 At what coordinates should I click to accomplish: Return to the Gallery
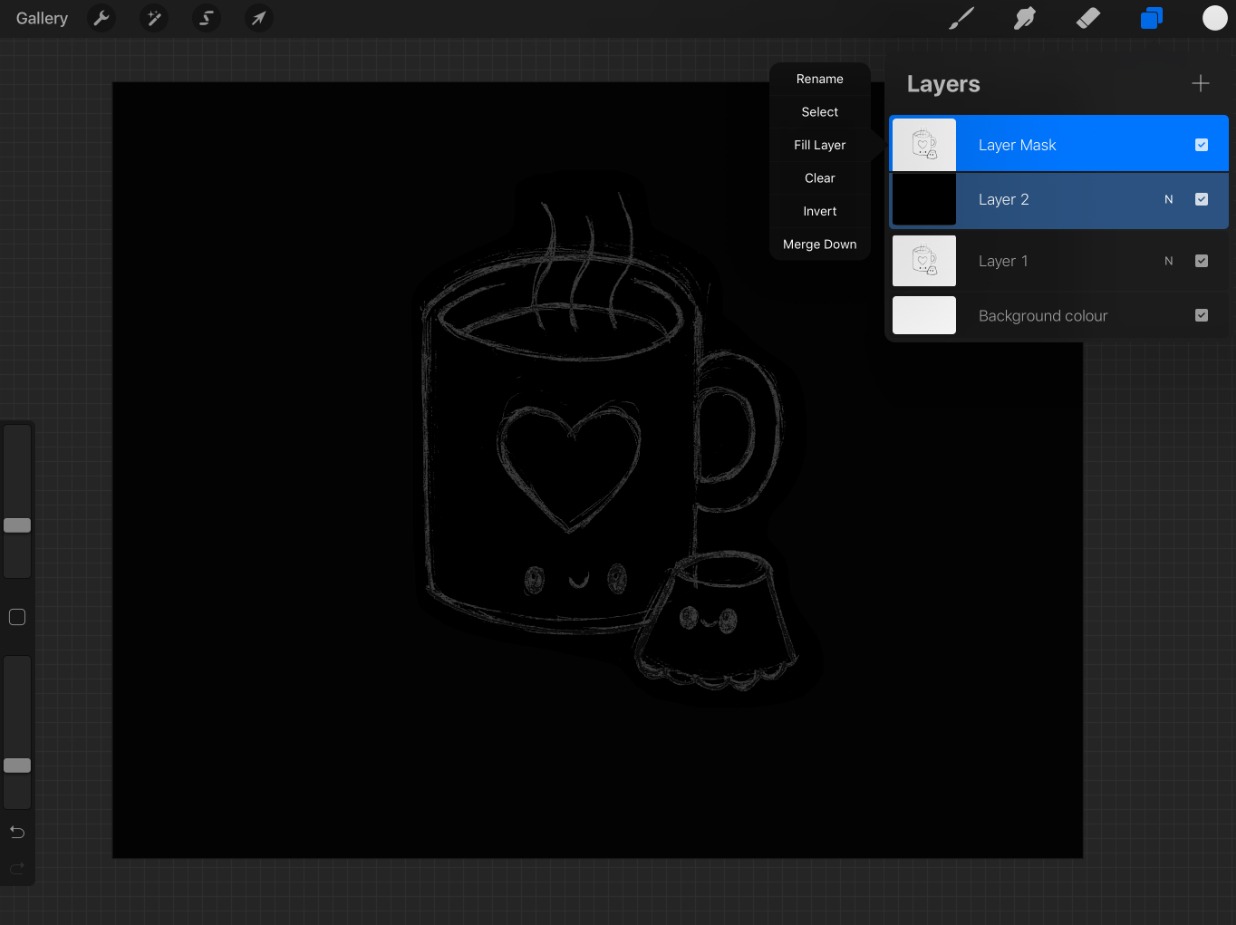(x=40, y=17)
